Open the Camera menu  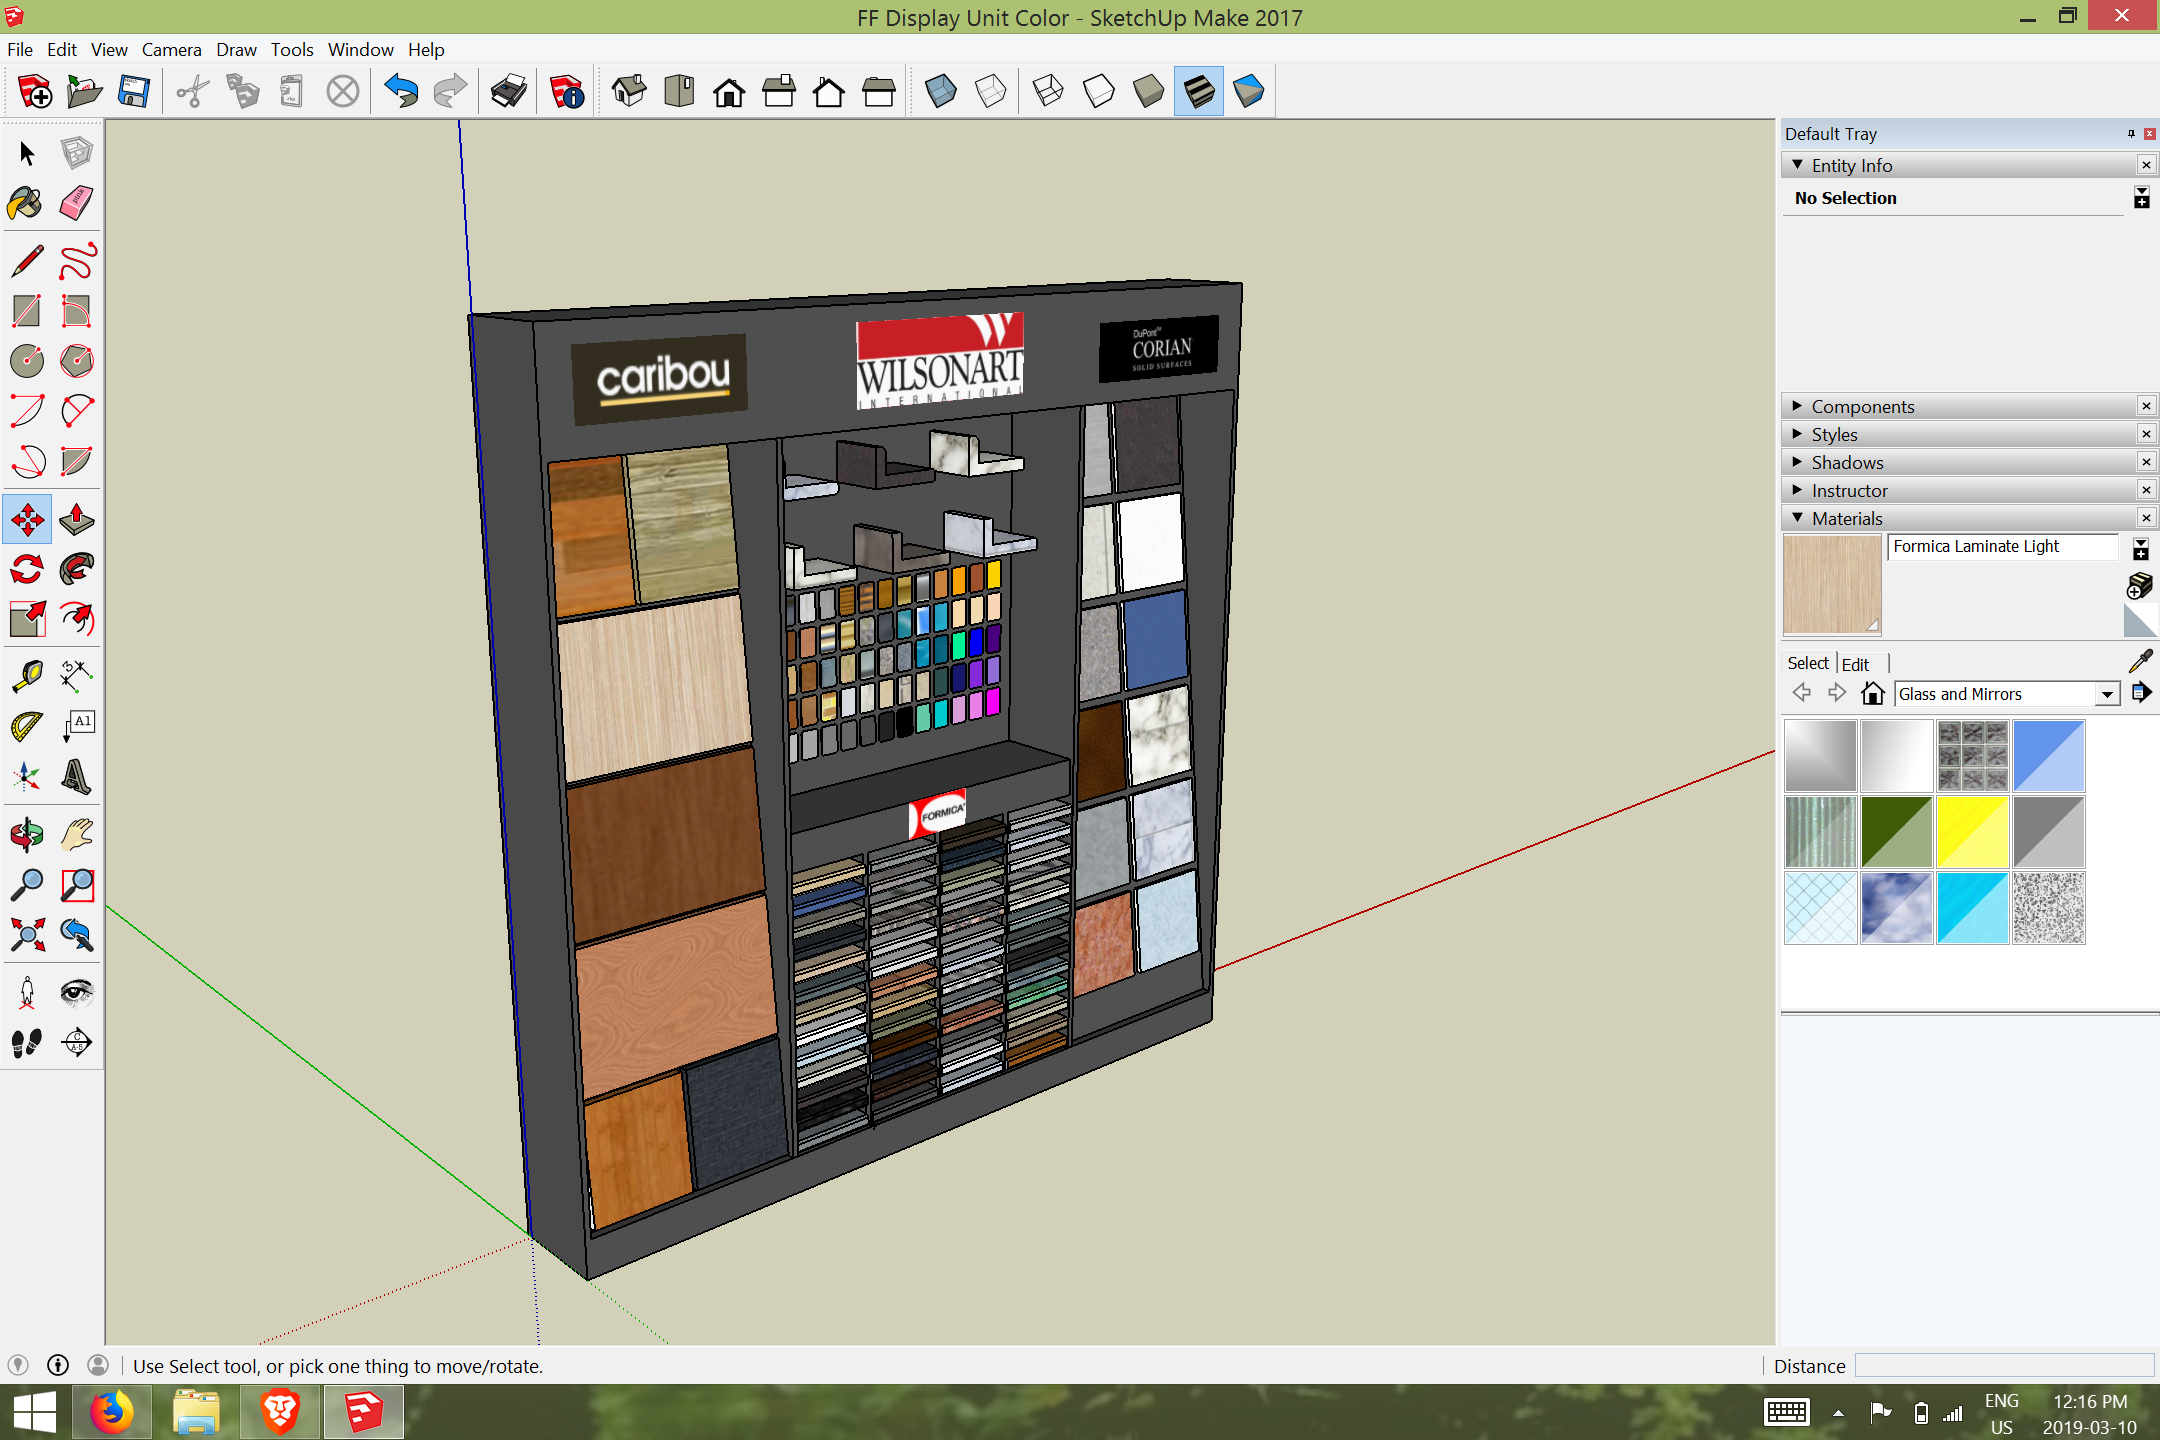(171, 49)
